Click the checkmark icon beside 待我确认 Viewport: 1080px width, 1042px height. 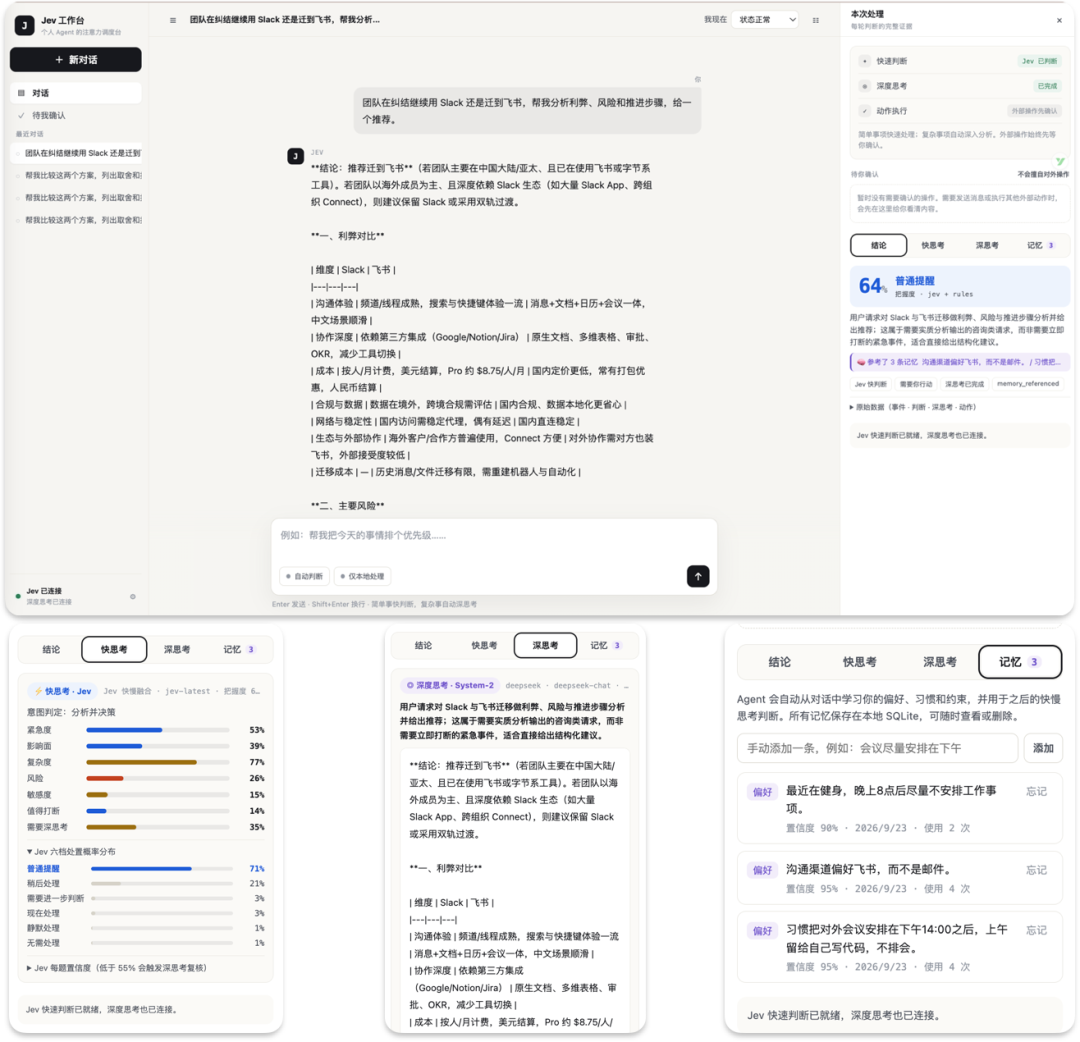21,115
